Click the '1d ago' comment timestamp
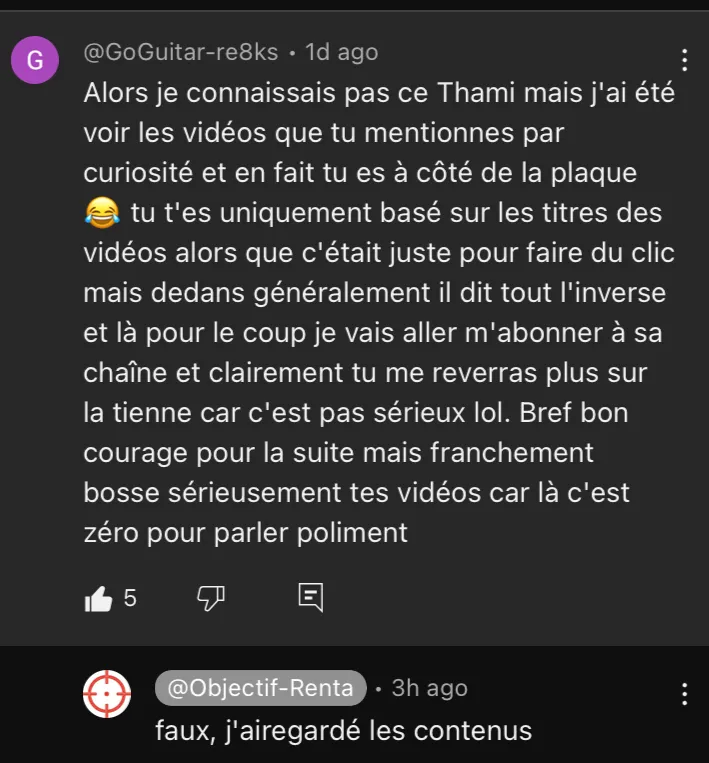This screenshot has height=763, width=709. (342, 52)
